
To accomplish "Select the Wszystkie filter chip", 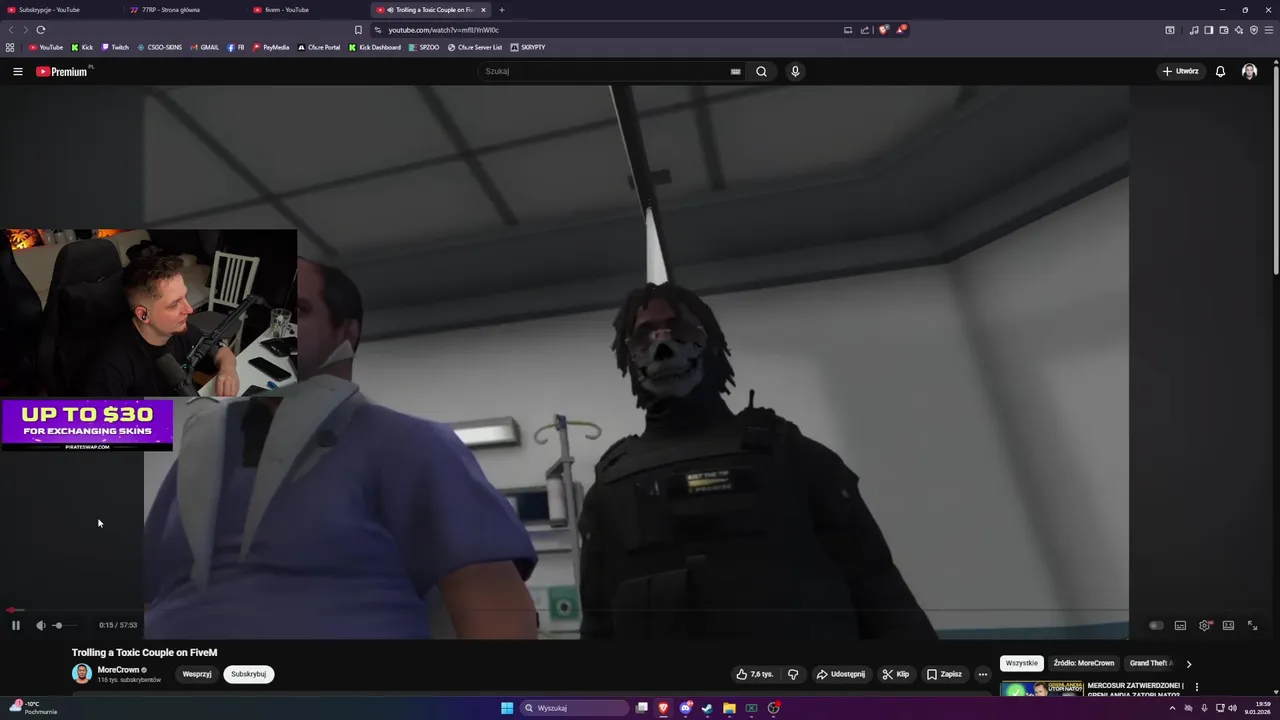I will 1022,663.
